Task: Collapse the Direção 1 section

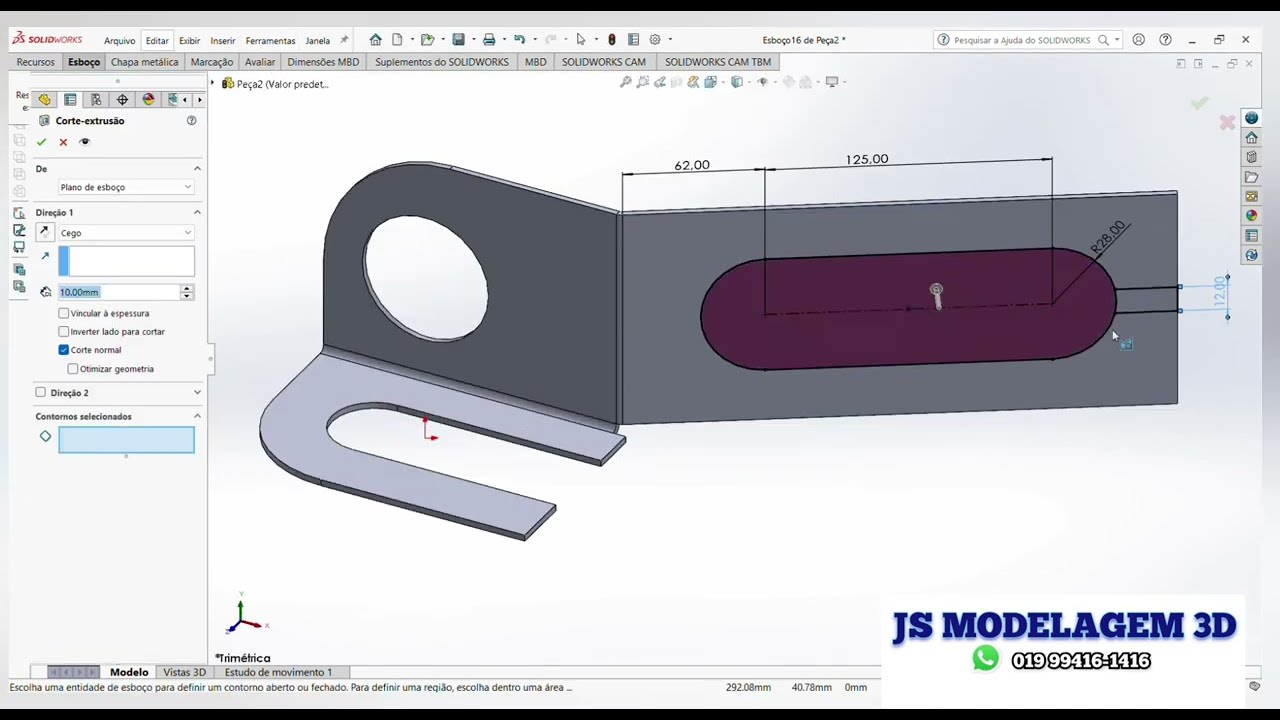Action: click(x=197, y=212)
